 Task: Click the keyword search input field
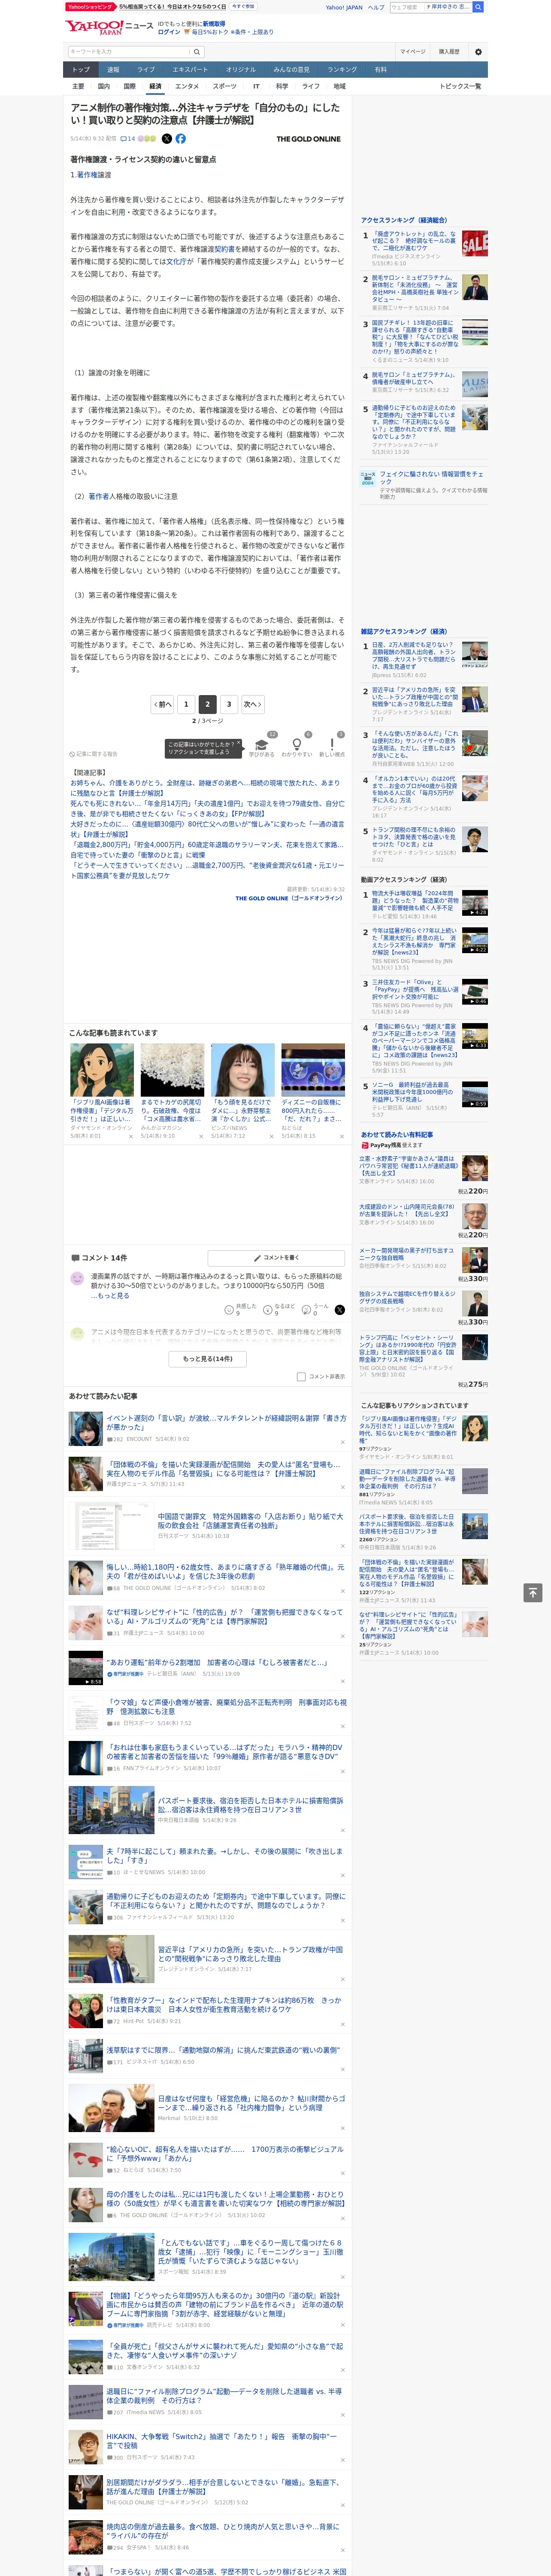[129, 51]
